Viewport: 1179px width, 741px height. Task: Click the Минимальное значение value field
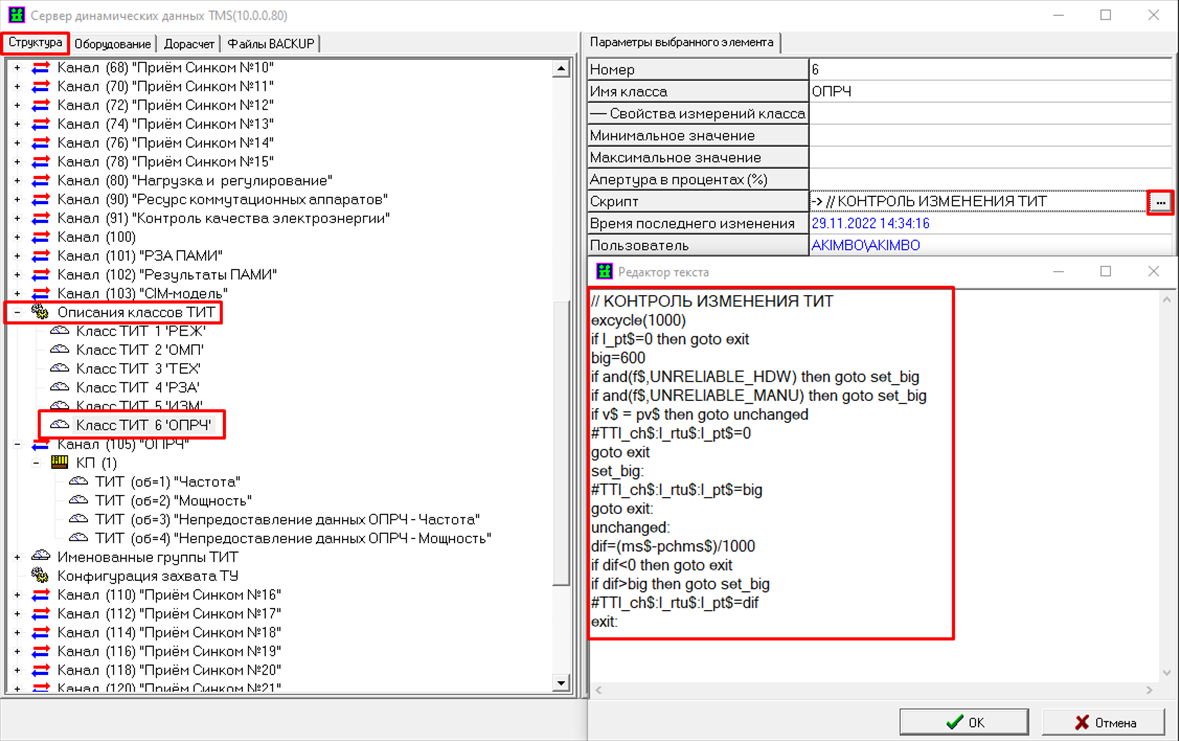pos(988,136)
